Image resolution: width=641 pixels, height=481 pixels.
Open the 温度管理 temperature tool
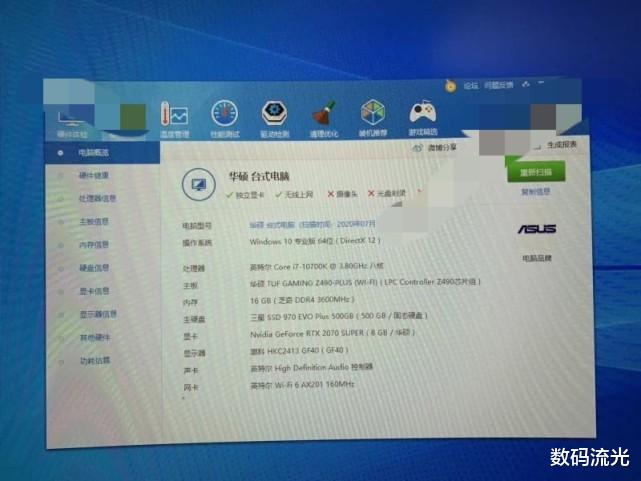[x=175, y=119]
